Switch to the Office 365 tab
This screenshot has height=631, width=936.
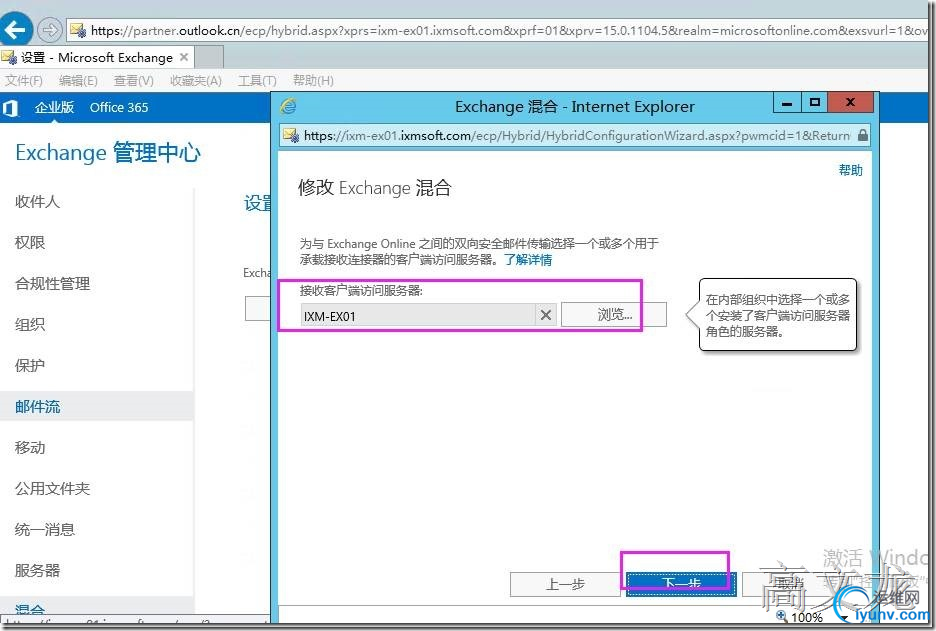click(x=119, y=107)
